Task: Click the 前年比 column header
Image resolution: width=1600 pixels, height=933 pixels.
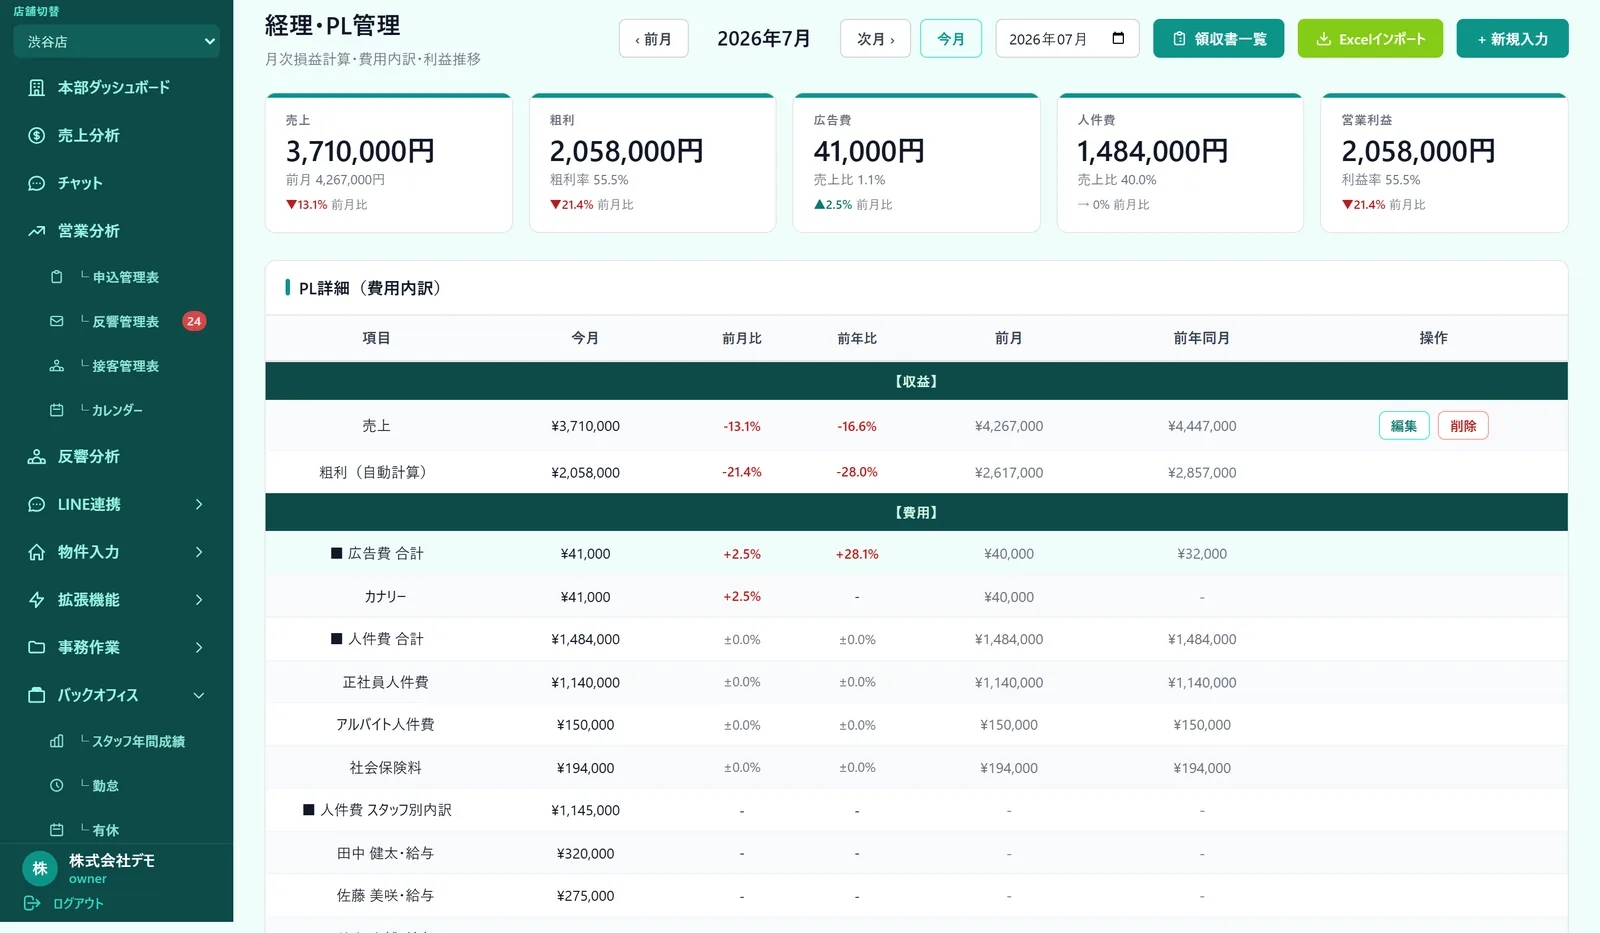Action: pyautogui.click(x=857, y=338)
